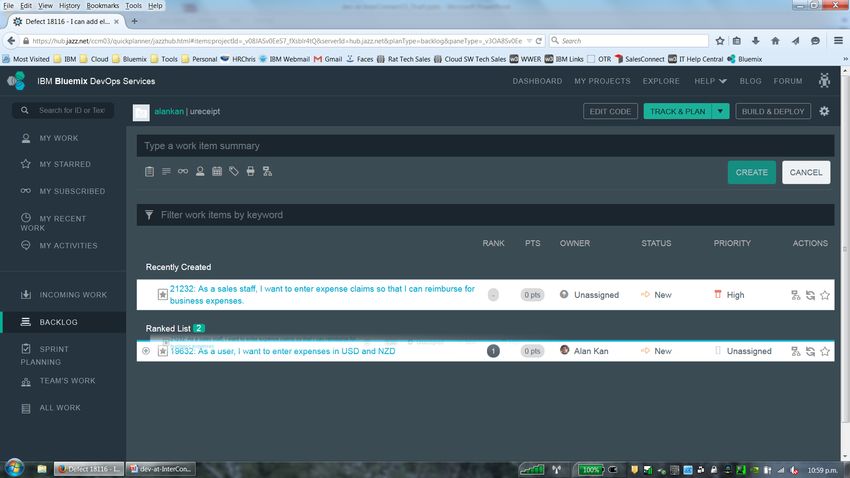Click hierarchy action icon for item 19632
This screenshot has height=478, width=850.
795,351
